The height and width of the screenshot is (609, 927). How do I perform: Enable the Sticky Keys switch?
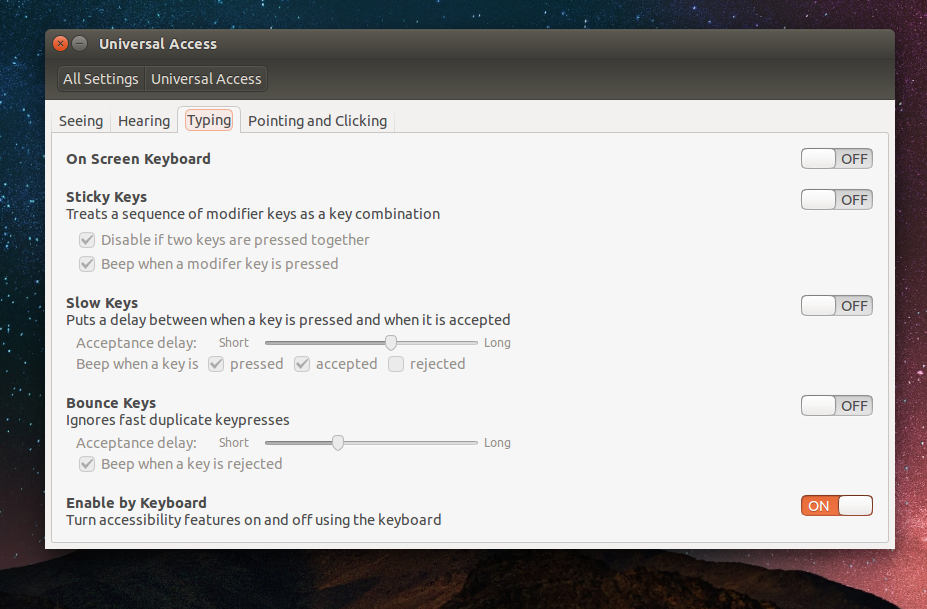tap(837, 200)
